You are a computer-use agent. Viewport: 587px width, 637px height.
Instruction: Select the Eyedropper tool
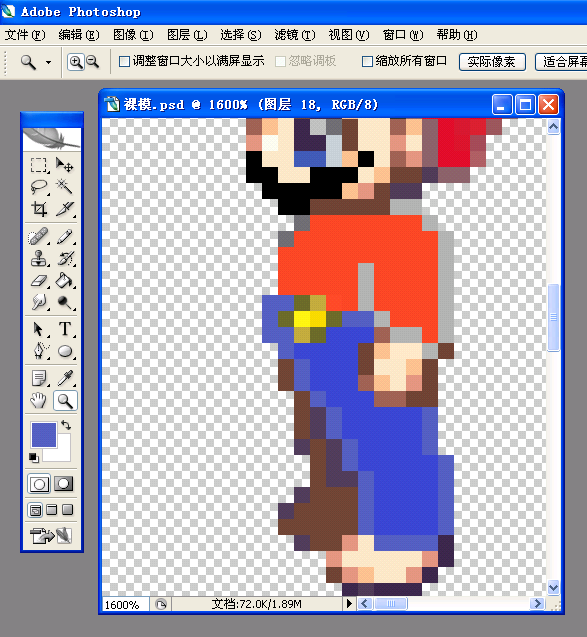point(65,378)
